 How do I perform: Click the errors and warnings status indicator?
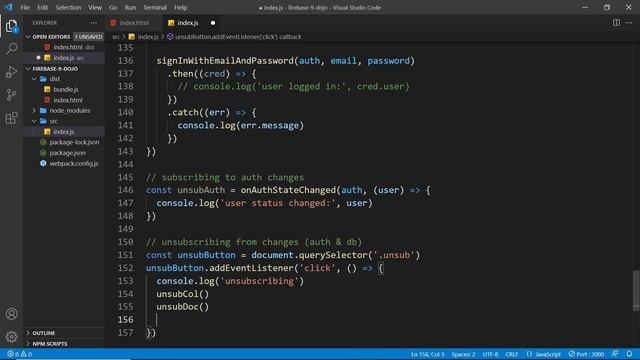(19, 354)
